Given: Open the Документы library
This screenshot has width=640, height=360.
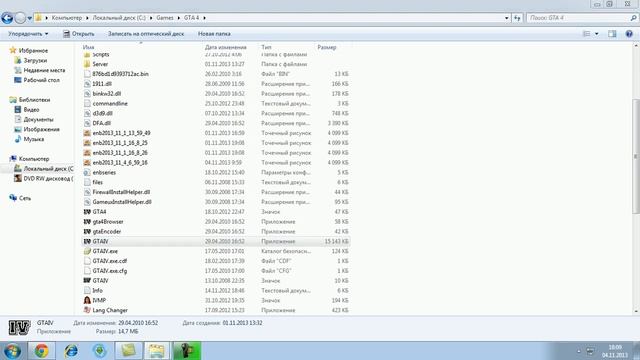Looking at the screenshot, I should (x=38, y=119).
